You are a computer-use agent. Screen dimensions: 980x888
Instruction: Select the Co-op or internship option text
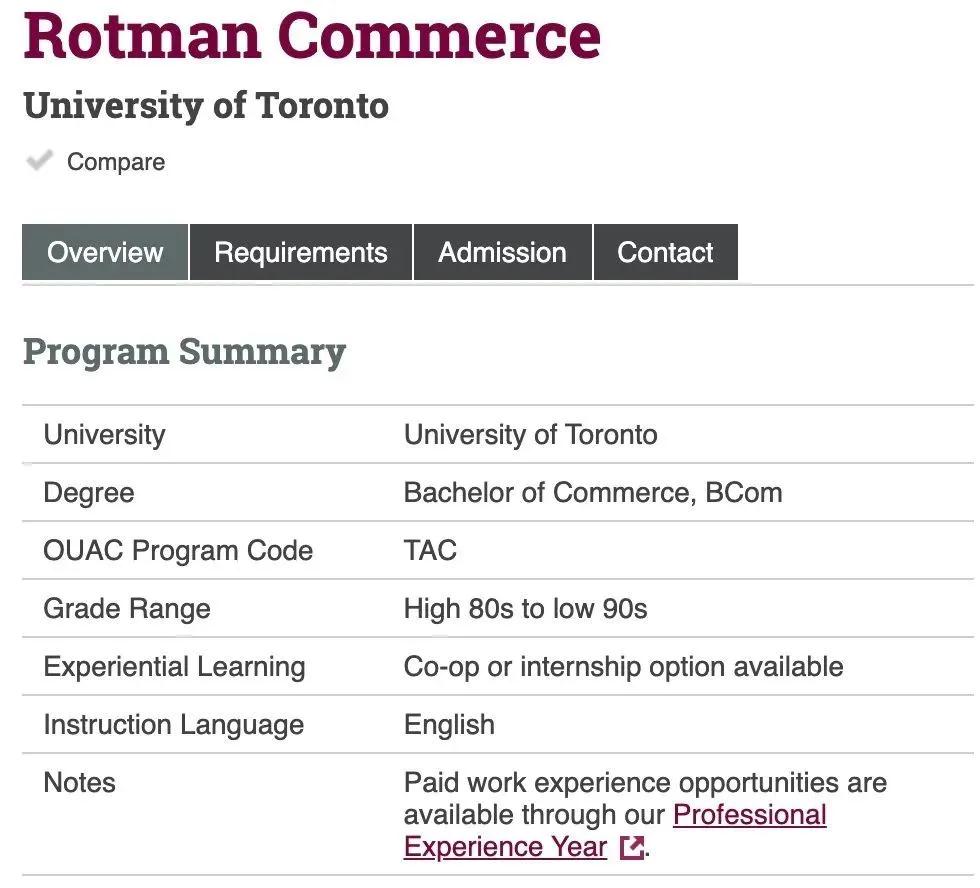click(623, 667)
